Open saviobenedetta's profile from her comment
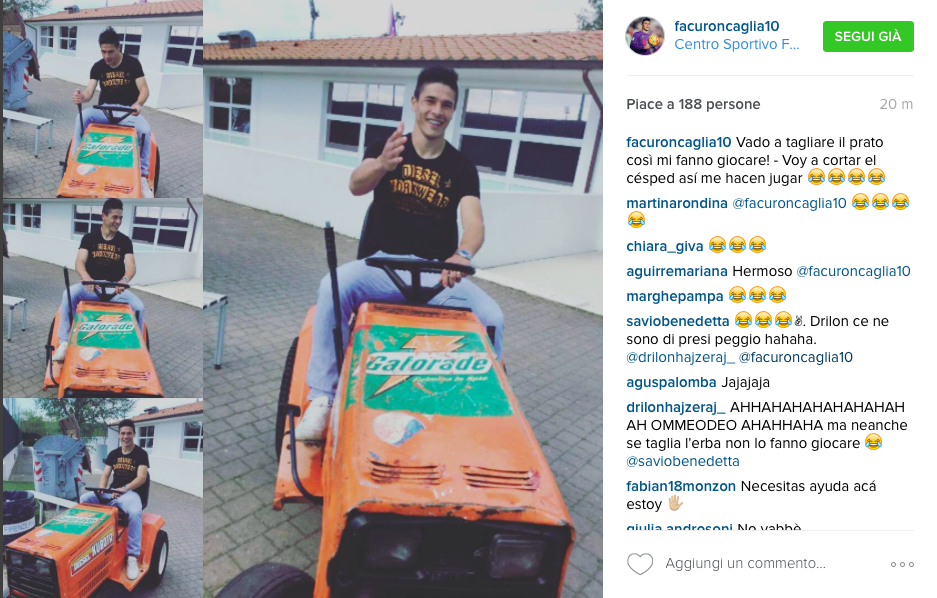The image size is (937, 598). point(678,321)
